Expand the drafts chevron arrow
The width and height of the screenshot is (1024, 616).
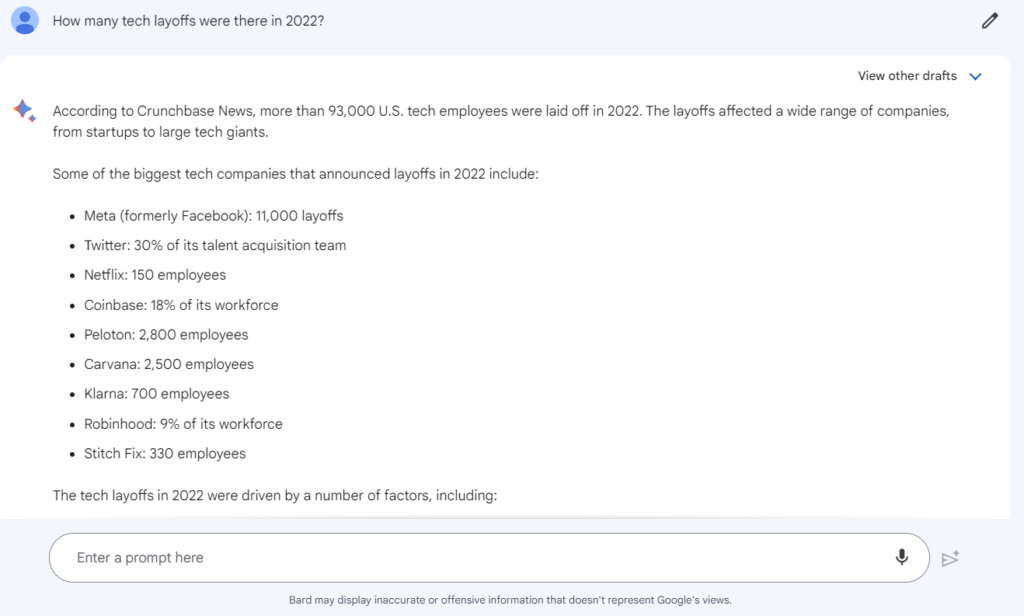tap(976, 76)
